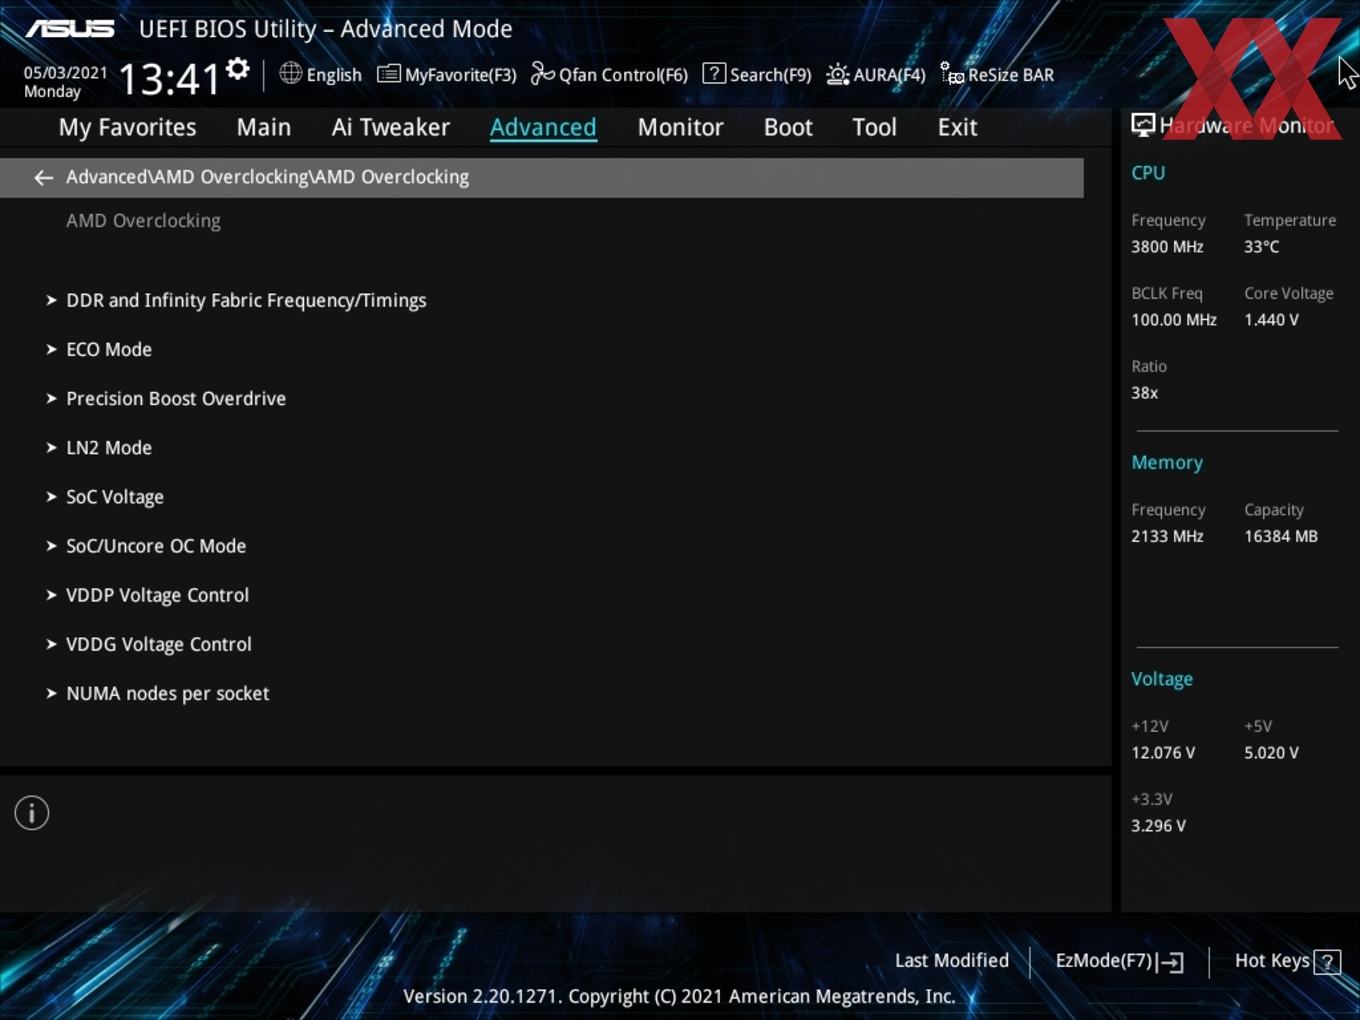Screen dimensions: 1360x1020
Task: Click the EzMode exit arrow icon
Action: click(1170, 962)
